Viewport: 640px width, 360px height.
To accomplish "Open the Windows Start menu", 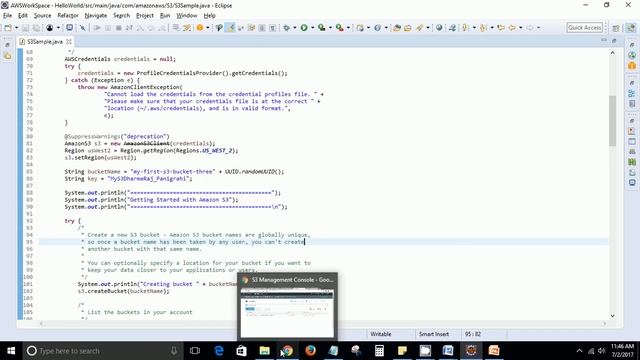I will 11,351.
